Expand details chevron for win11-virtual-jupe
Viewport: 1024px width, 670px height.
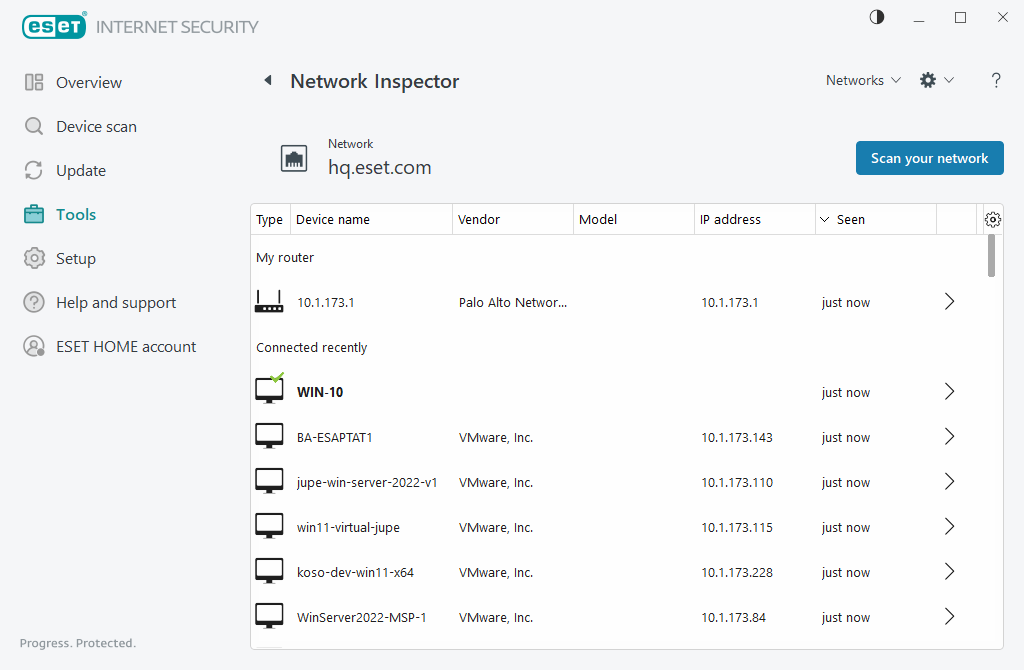(x=950, y=527)
